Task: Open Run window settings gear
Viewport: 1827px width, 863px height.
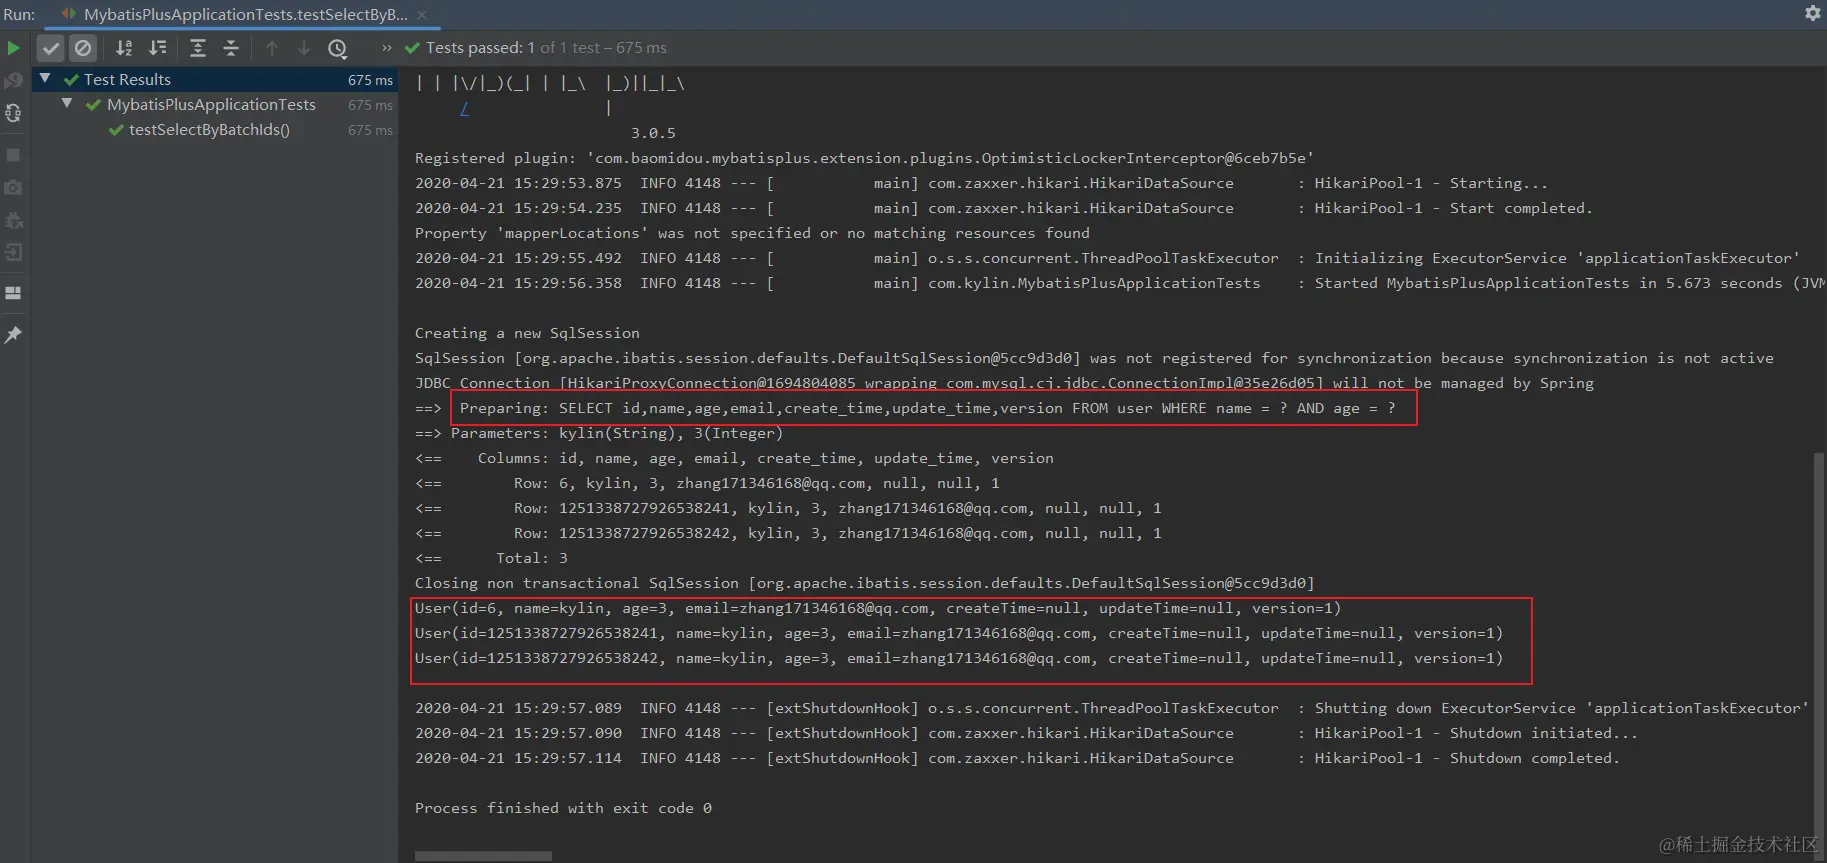Action: (x=1812, y=13)
